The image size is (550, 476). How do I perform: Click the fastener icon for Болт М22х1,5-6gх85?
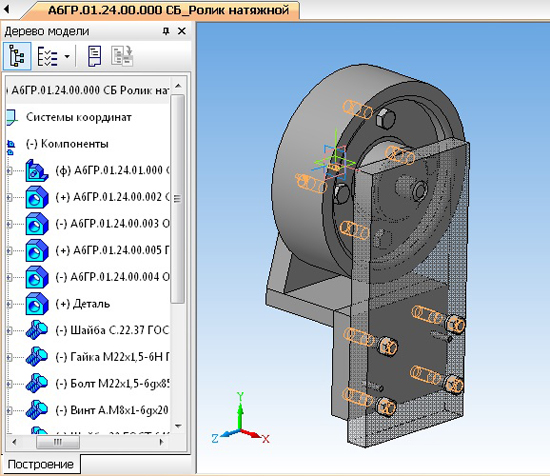(x=36, y=383)
